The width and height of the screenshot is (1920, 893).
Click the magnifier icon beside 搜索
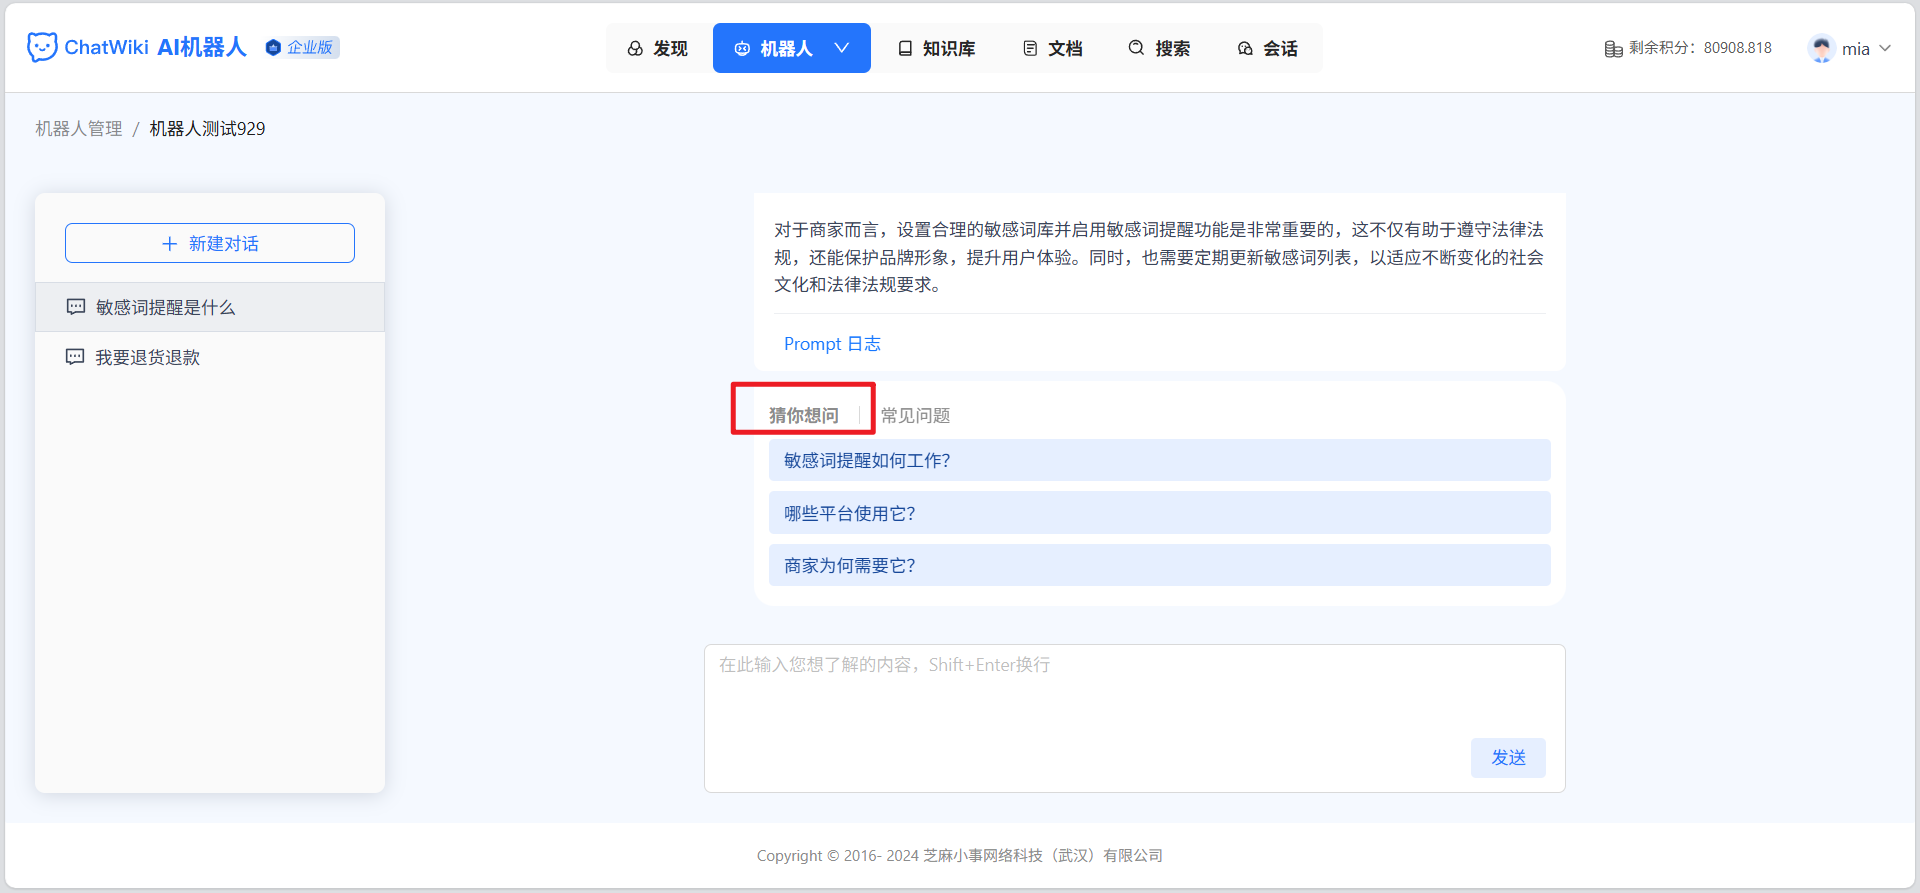1137,48
